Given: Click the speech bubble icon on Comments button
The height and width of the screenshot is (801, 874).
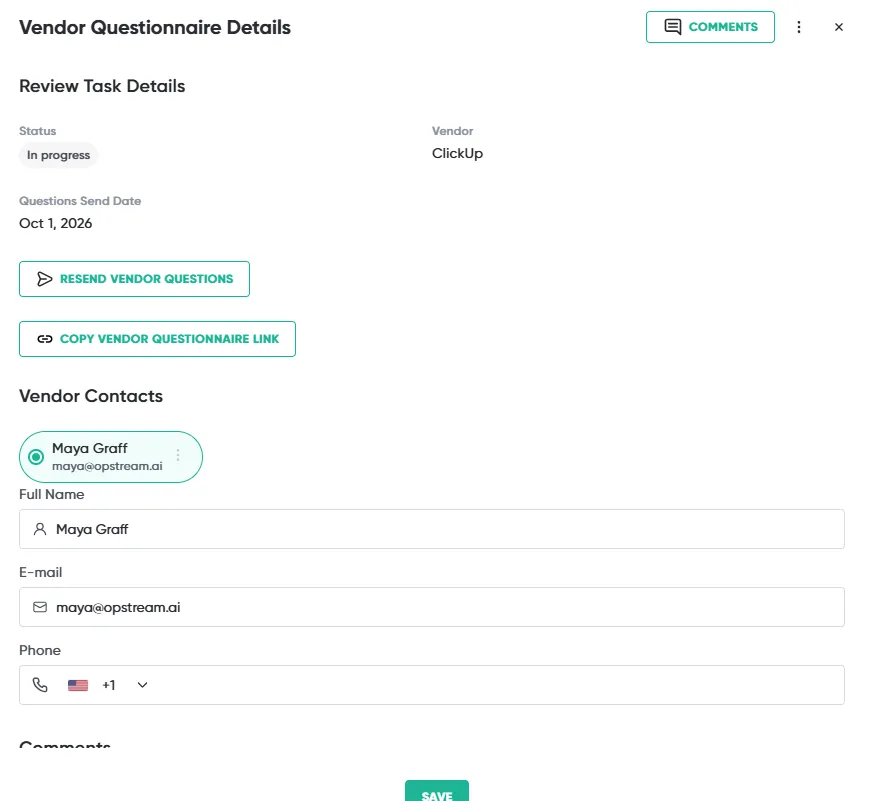Looking at the screenshot, I should click(x=673, y=27).
